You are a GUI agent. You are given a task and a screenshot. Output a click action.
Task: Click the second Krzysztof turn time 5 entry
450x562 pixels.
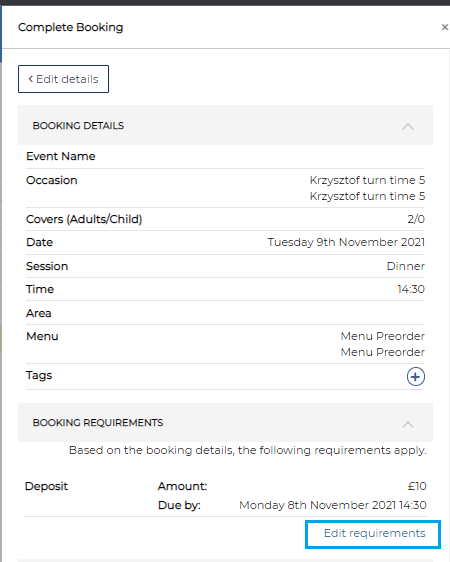click(x=367, y=196)
